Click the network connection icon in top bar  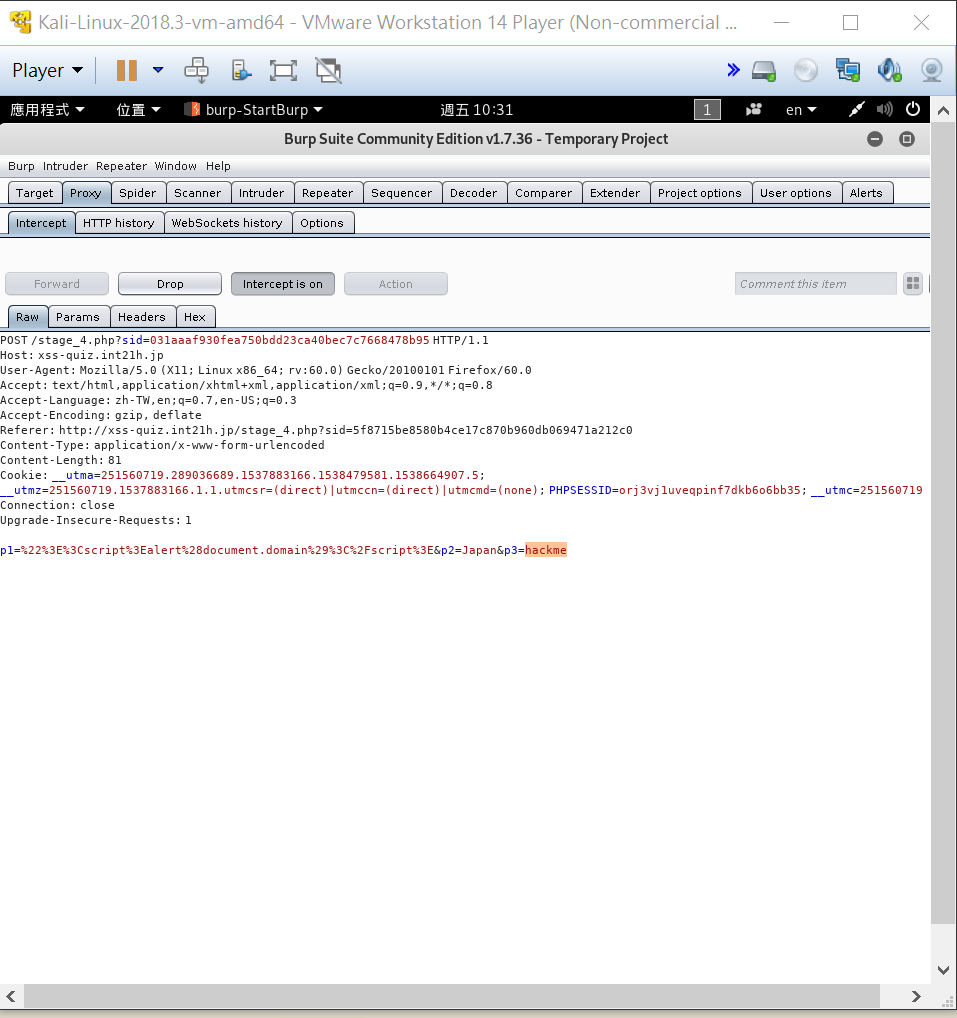coord(856,110)
